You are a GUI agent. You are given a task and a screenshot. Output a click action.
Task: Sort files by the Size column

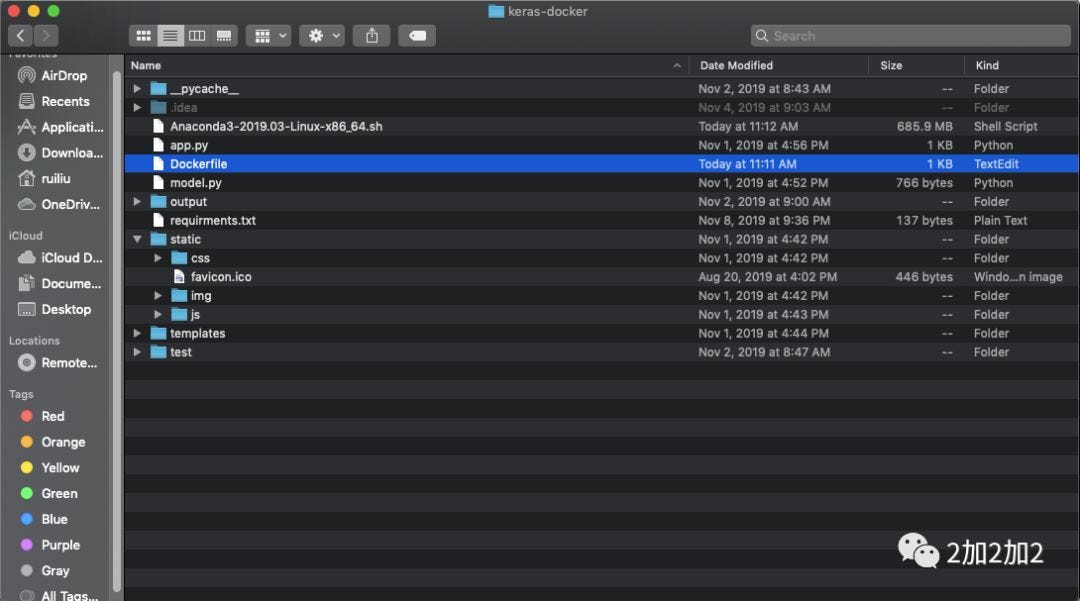coord(889,65)
